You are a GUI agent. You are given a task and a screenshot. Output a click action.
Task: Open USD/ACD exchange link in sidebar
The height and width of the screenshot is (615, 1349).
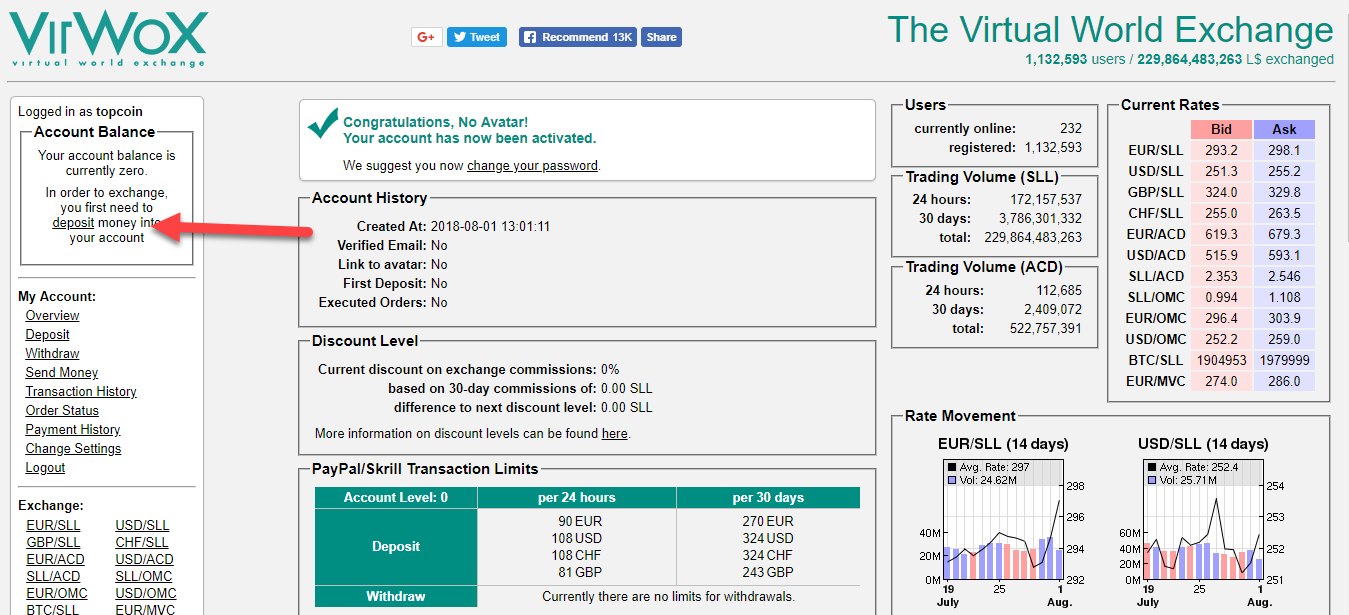point(144,559)
